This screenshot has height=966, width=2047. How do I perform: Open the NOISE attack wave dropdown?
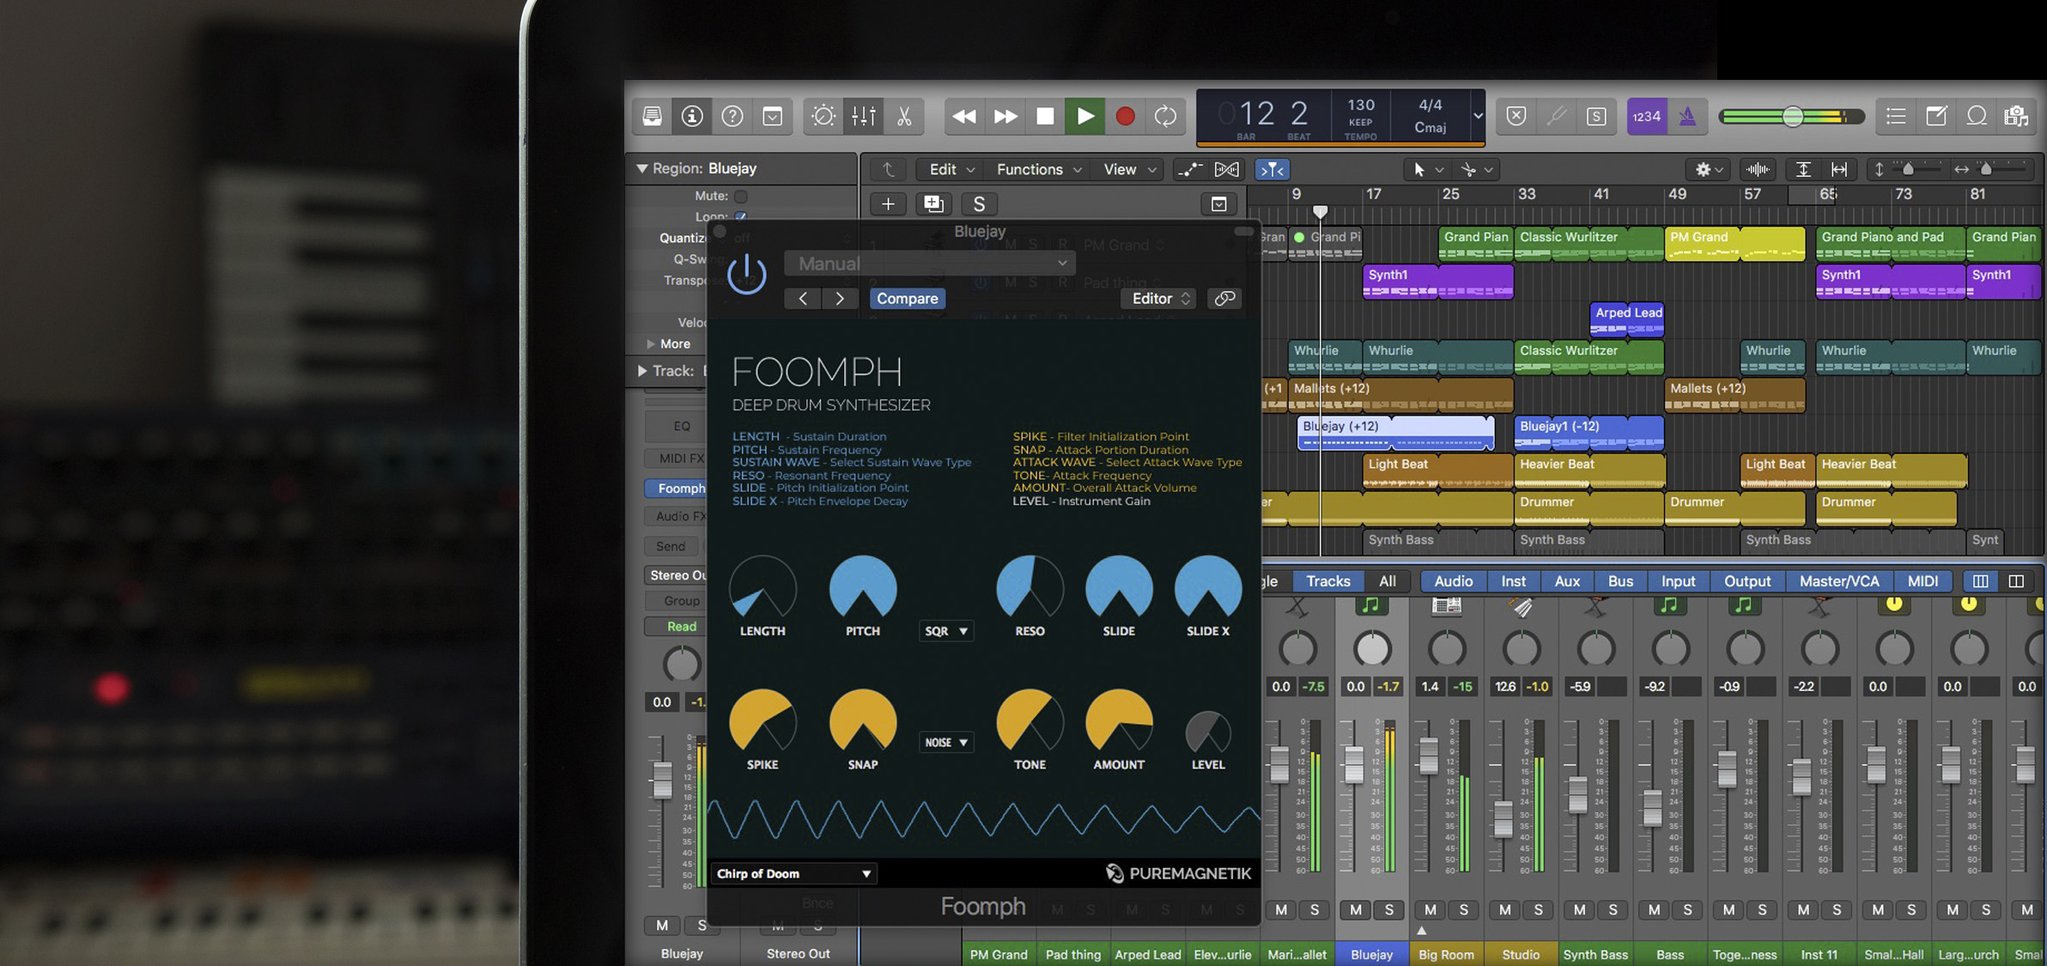pyautogui.click(x=946, y=742)
